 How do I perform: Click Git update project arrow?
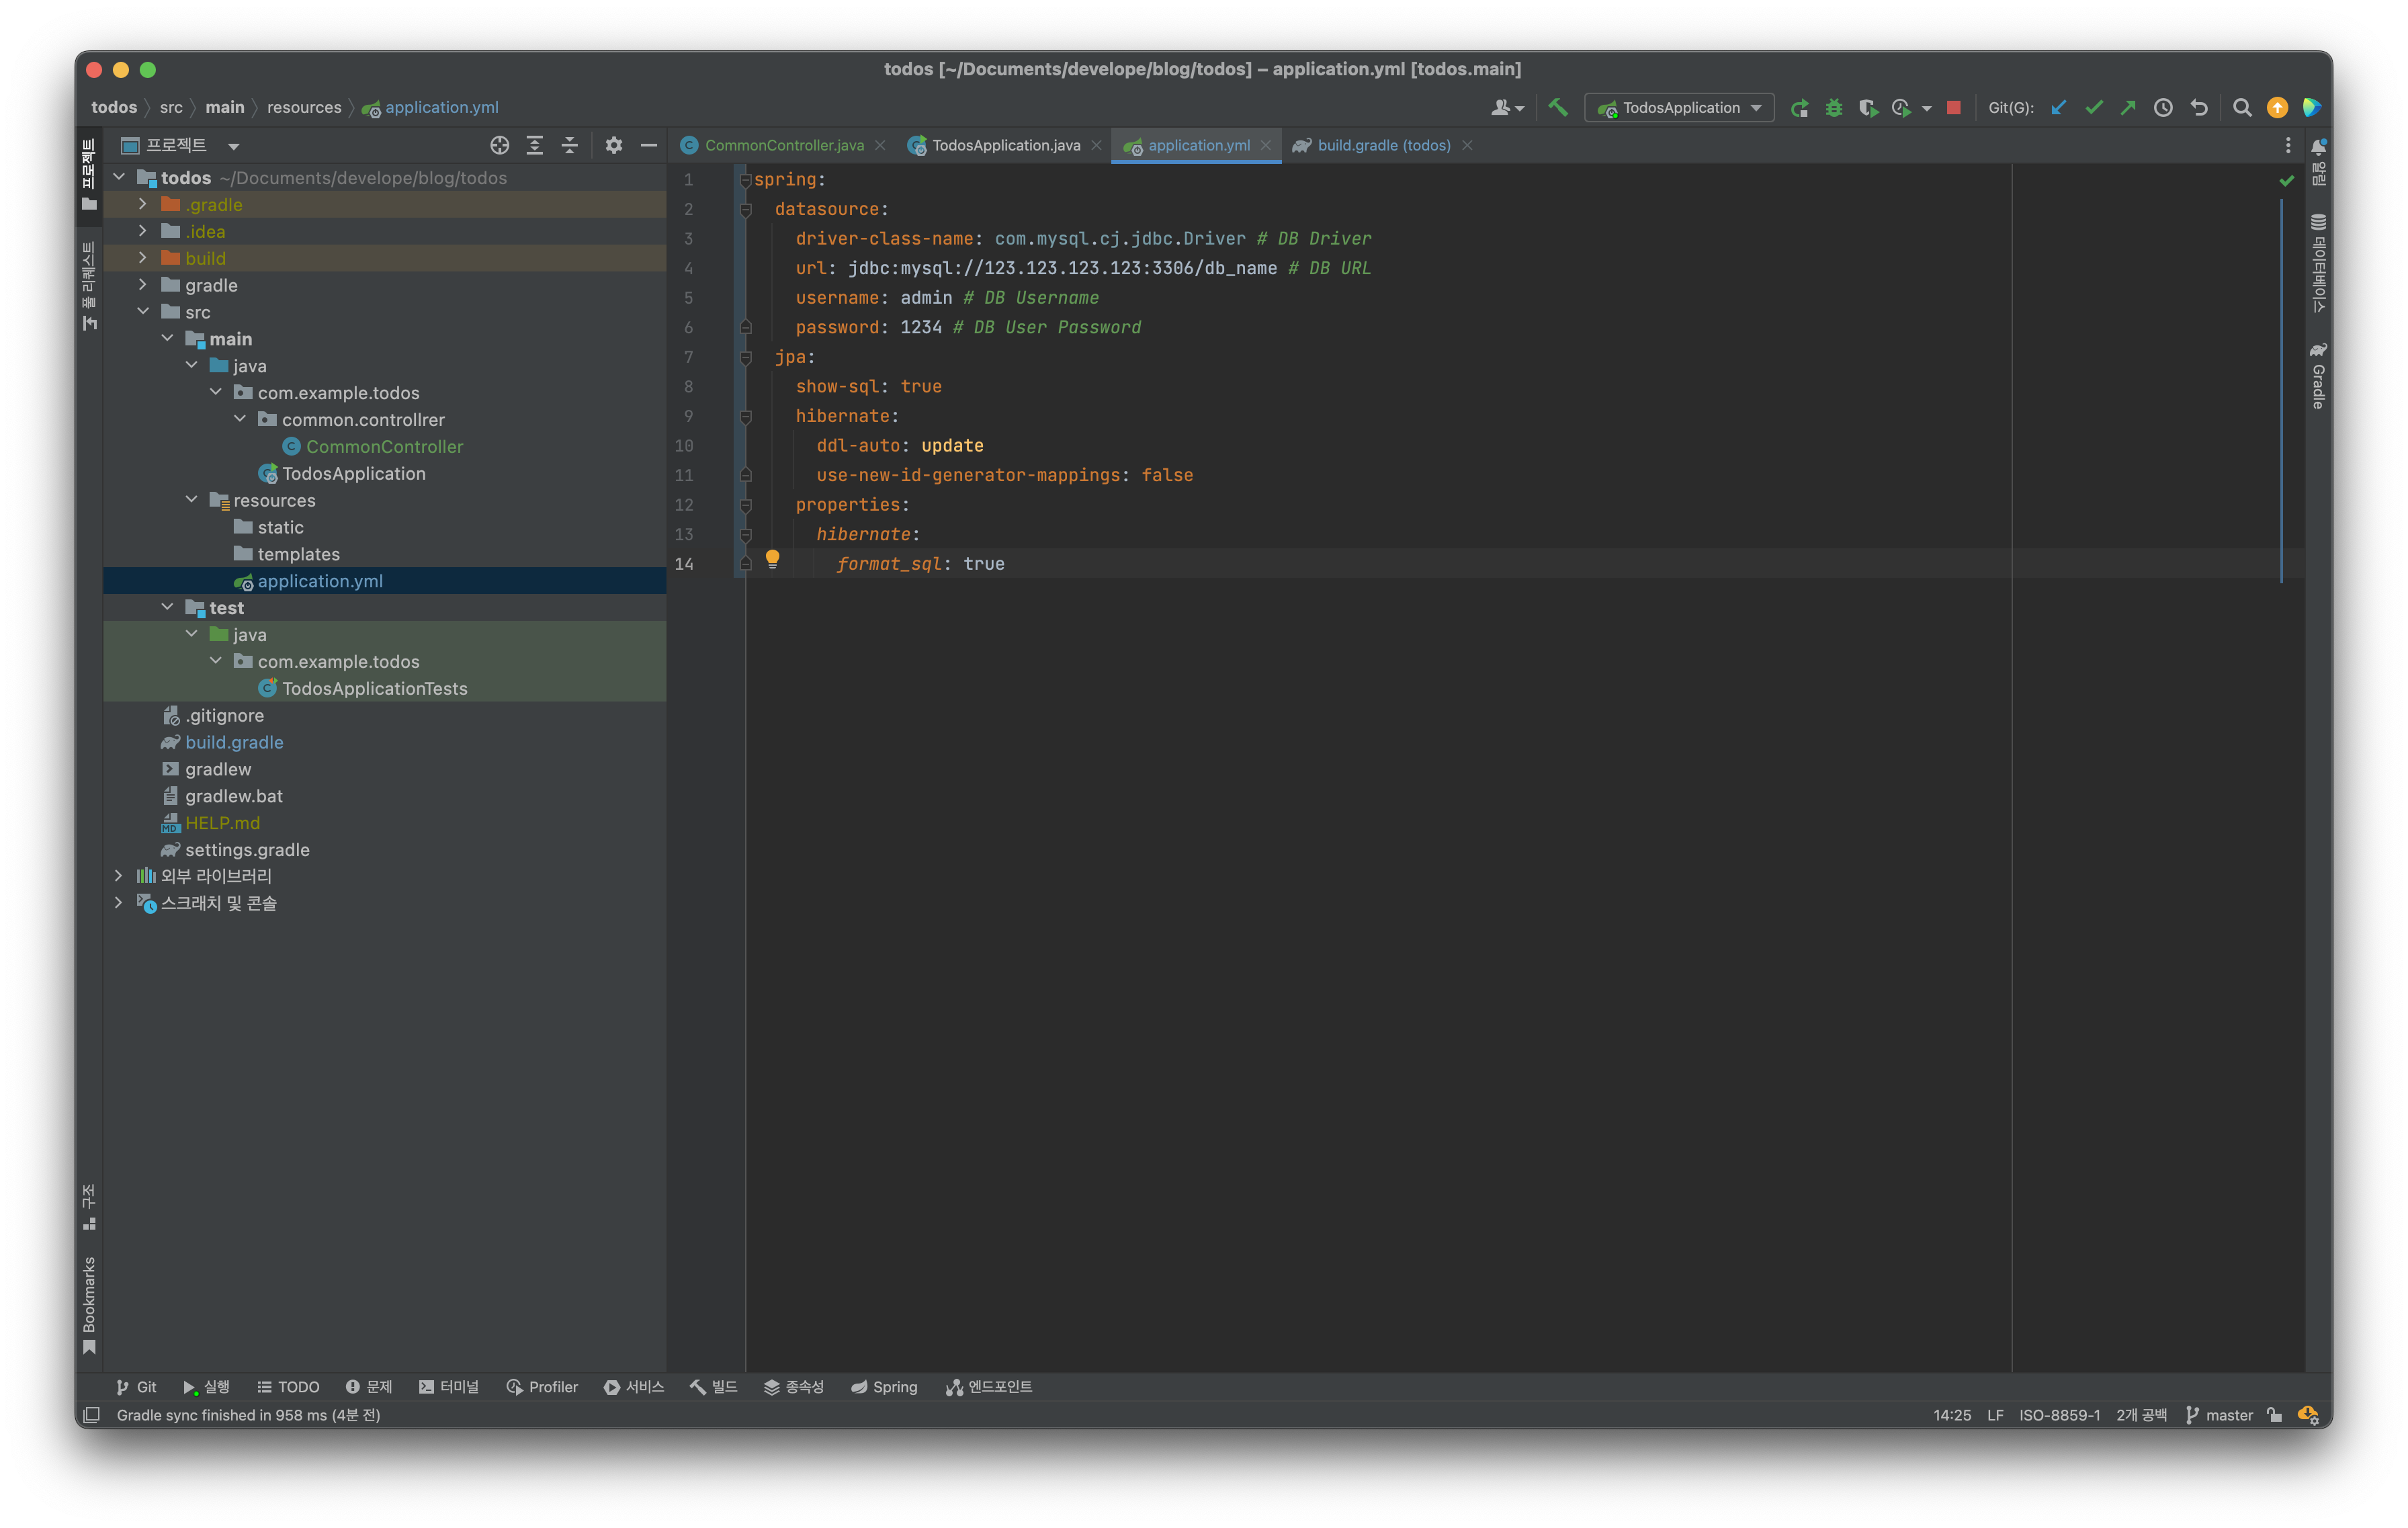click(x=2058, y=108)
